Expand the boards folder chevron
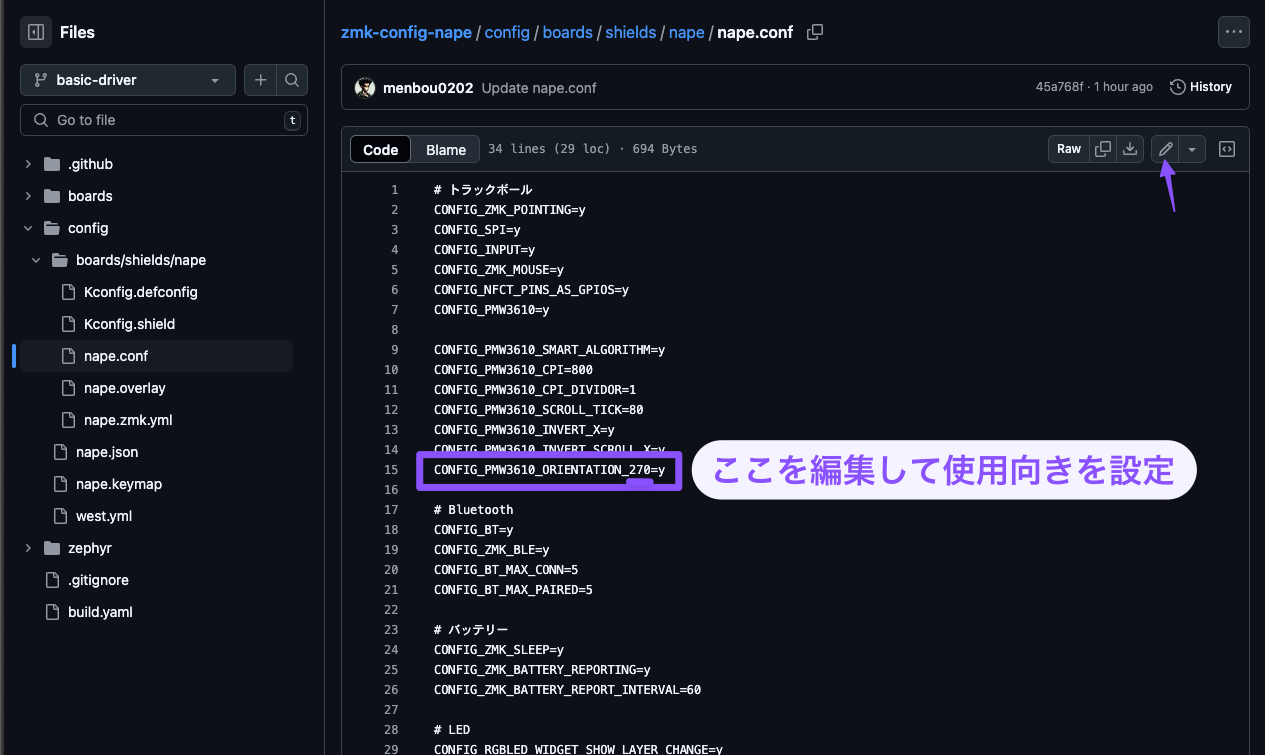Viewport: 1265px width, 755px height. pos(28,196)
